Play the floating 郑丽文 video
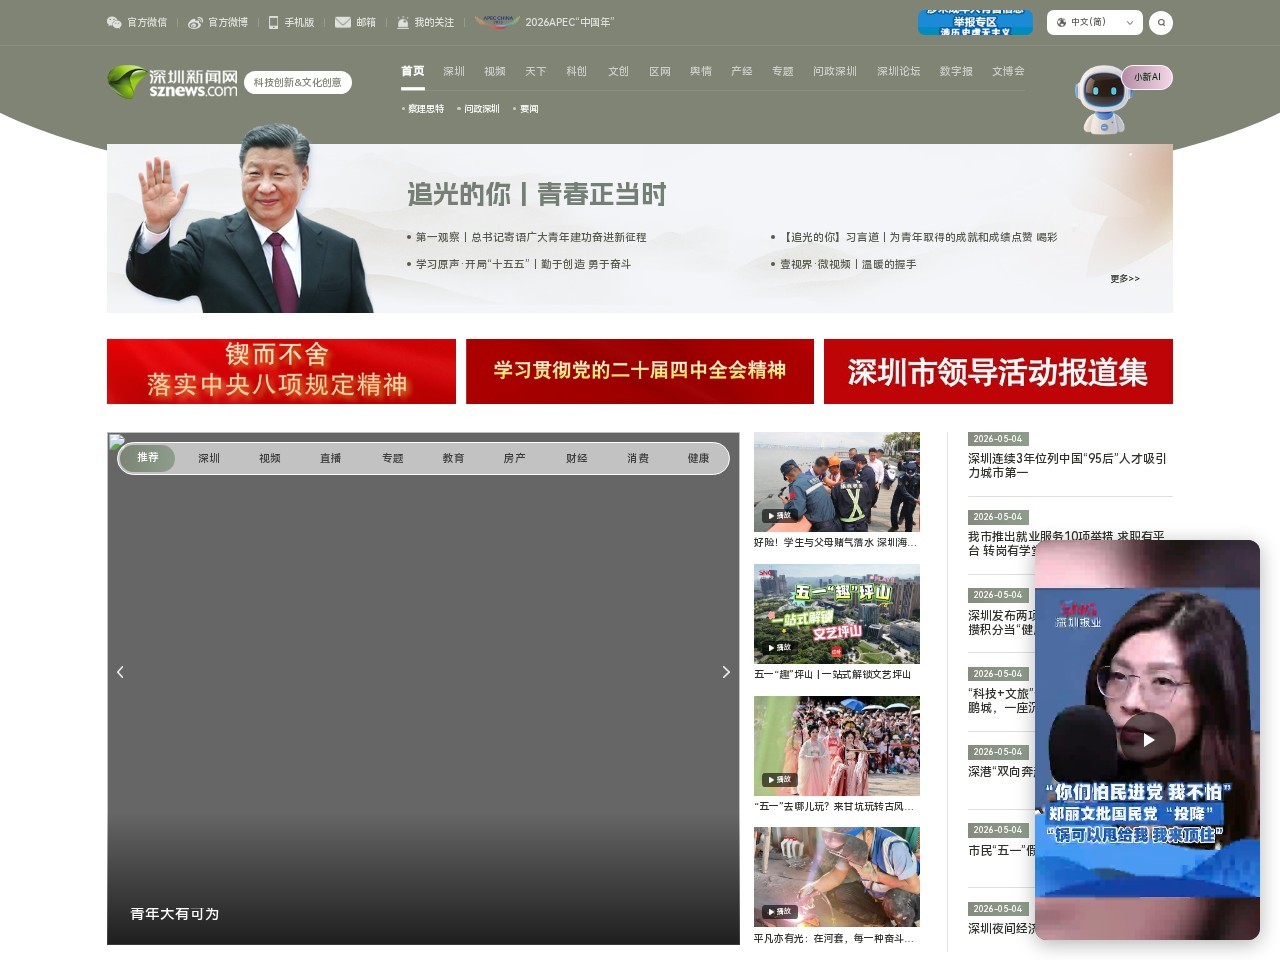Screen dimensions: 1280x960 (1147, 739)
